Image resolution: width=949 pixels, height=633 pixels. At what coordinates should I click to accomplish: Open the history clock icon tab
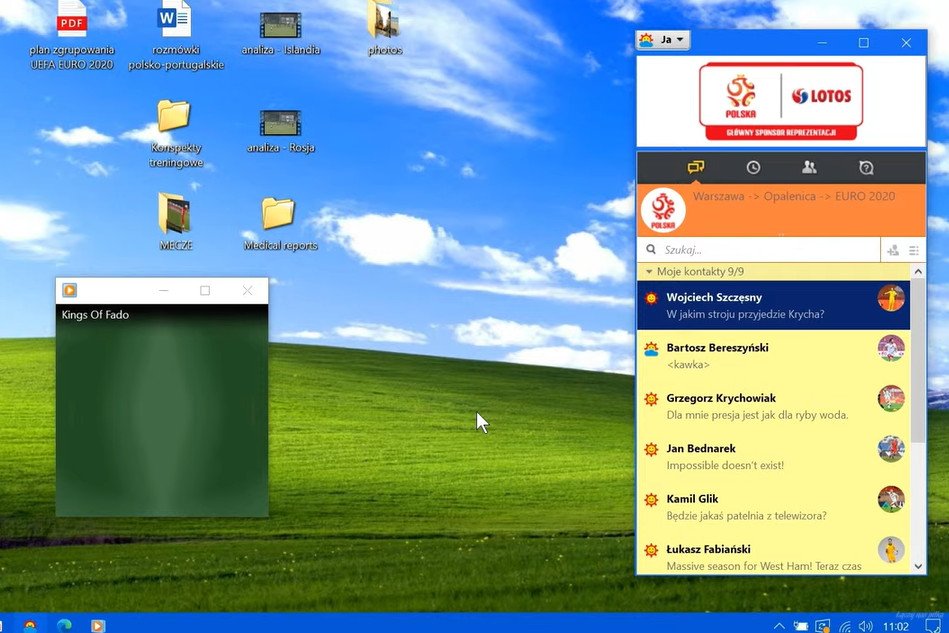tap(753, 168)
